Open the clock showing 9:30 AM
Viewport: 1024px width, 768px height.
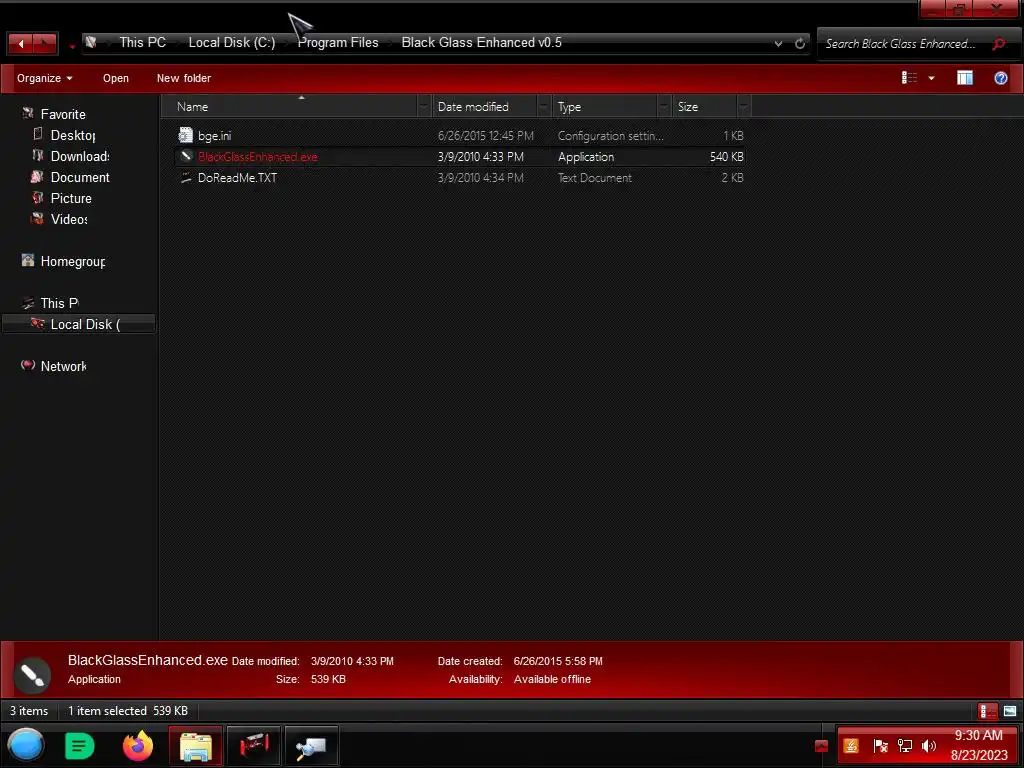(978, 745)
